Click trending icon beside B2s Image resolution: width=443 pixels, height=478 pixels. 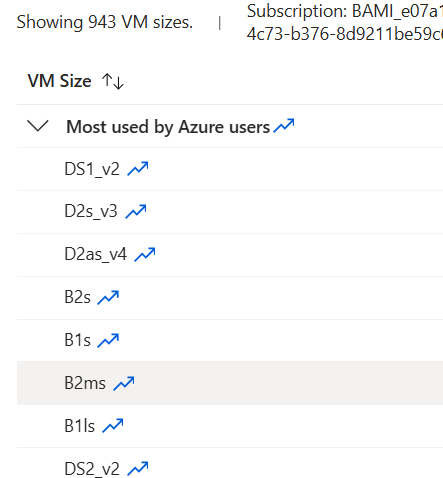pyautogui.click(x=108, y=297)
